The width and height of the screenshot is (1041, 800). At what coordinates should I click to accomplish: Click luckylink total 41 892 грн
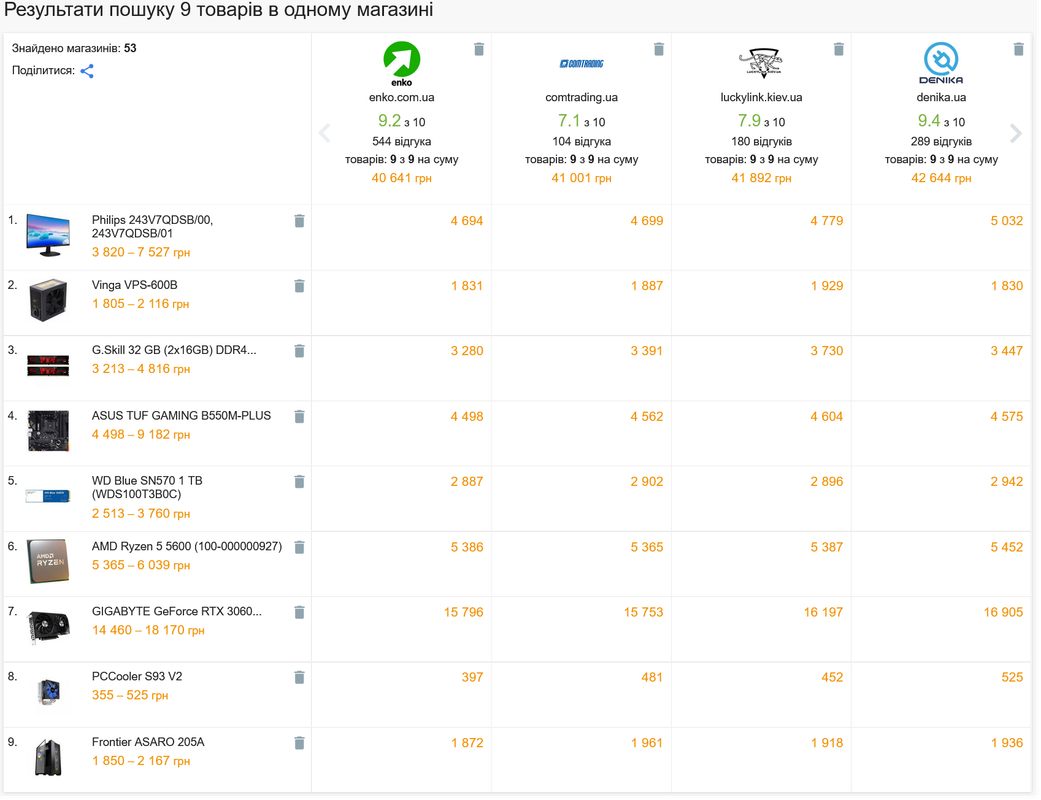tap(761, 179)
